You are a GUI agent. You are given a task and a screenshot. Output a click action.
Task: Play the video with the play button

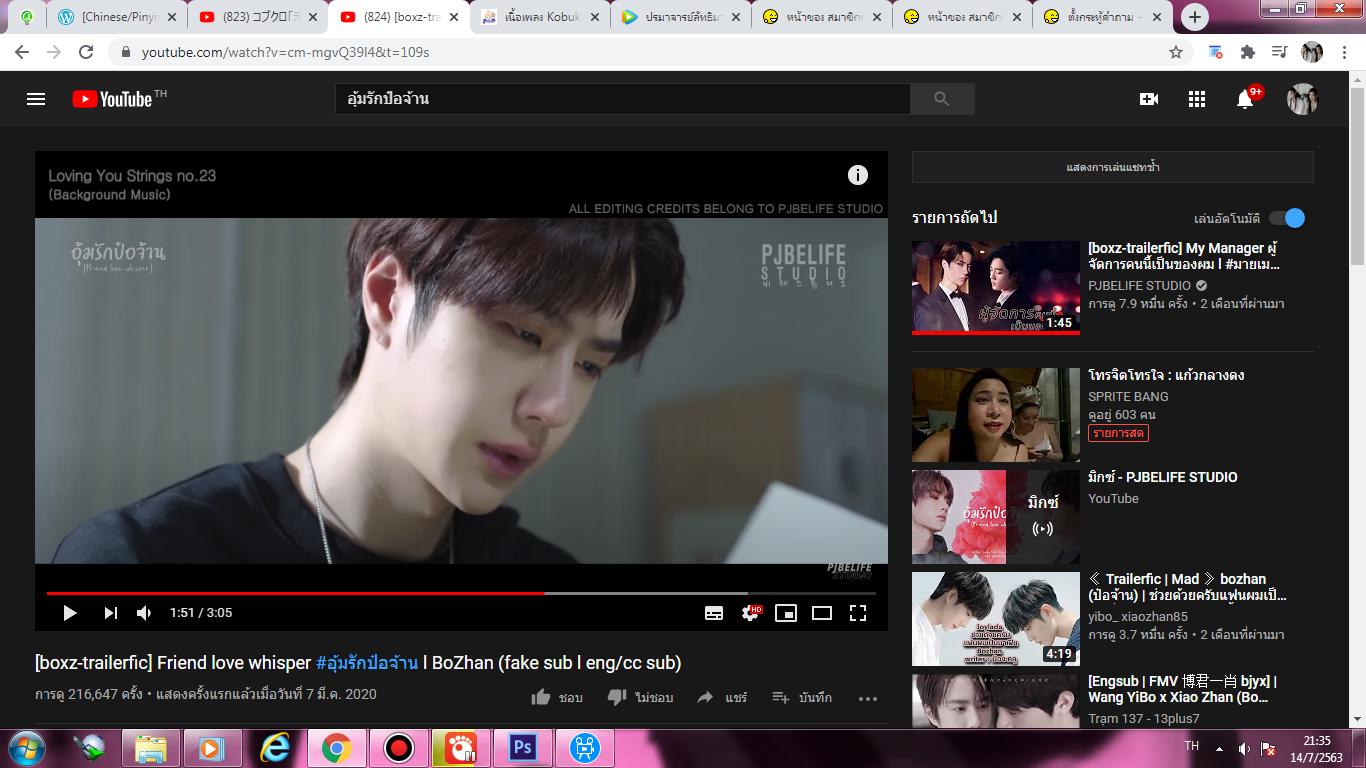[70, 613]
